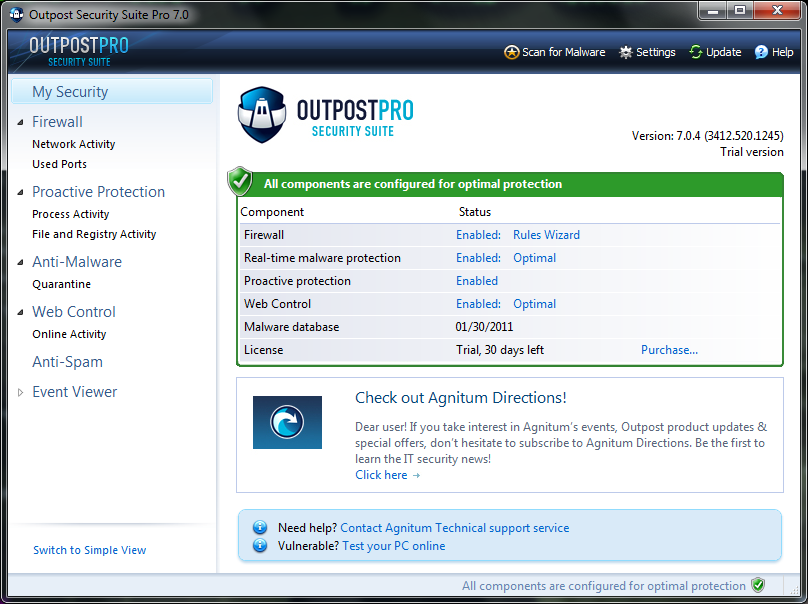This screenshot has width=808, height=604.
Task: Click the green Update arrows icon
Action: tap(696, 52)
